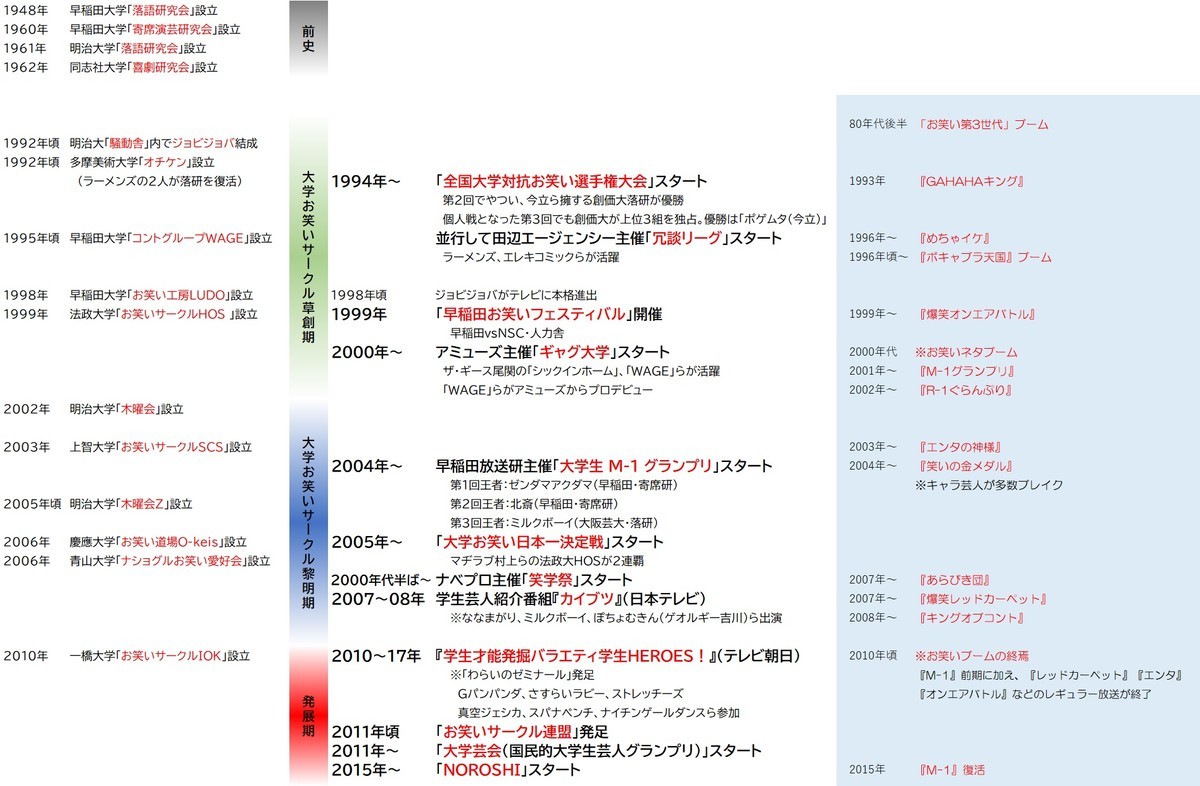
Task: Select 1962年 同志社大学「喜劇研究会」設立
Action: coord(111,67)
